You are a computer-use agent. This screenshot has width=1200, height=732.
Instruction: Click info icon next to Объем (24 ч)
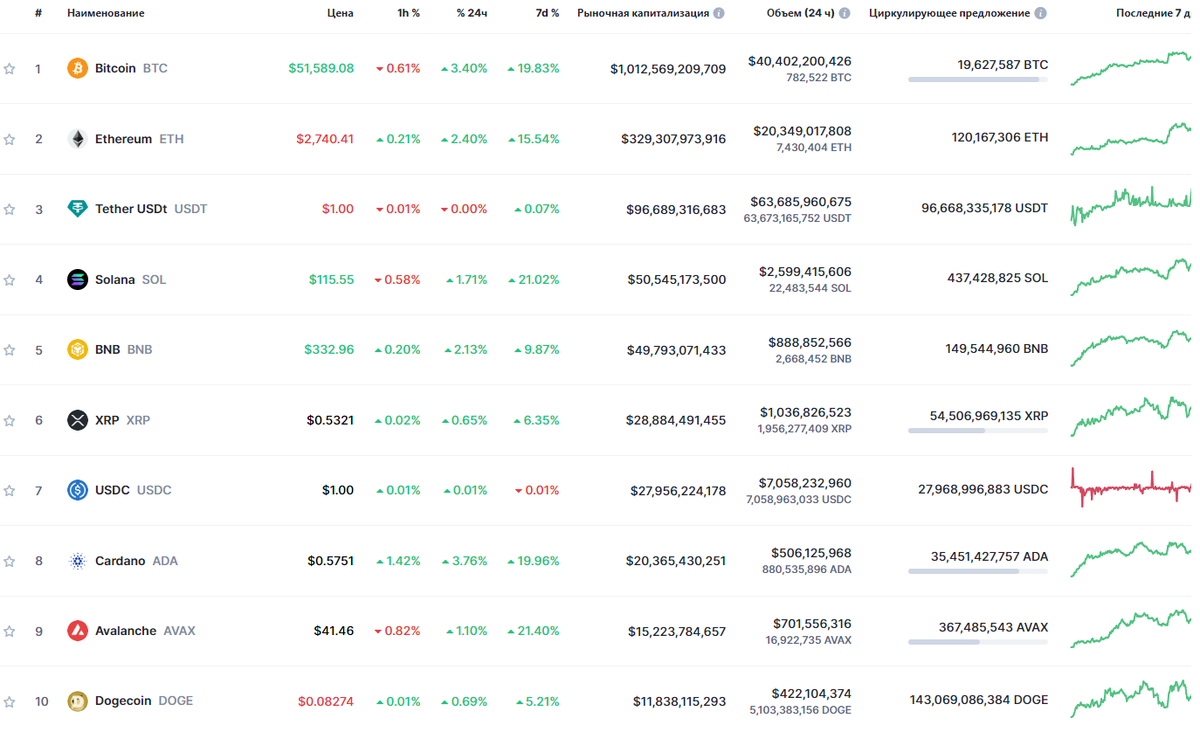pos(845,13)
